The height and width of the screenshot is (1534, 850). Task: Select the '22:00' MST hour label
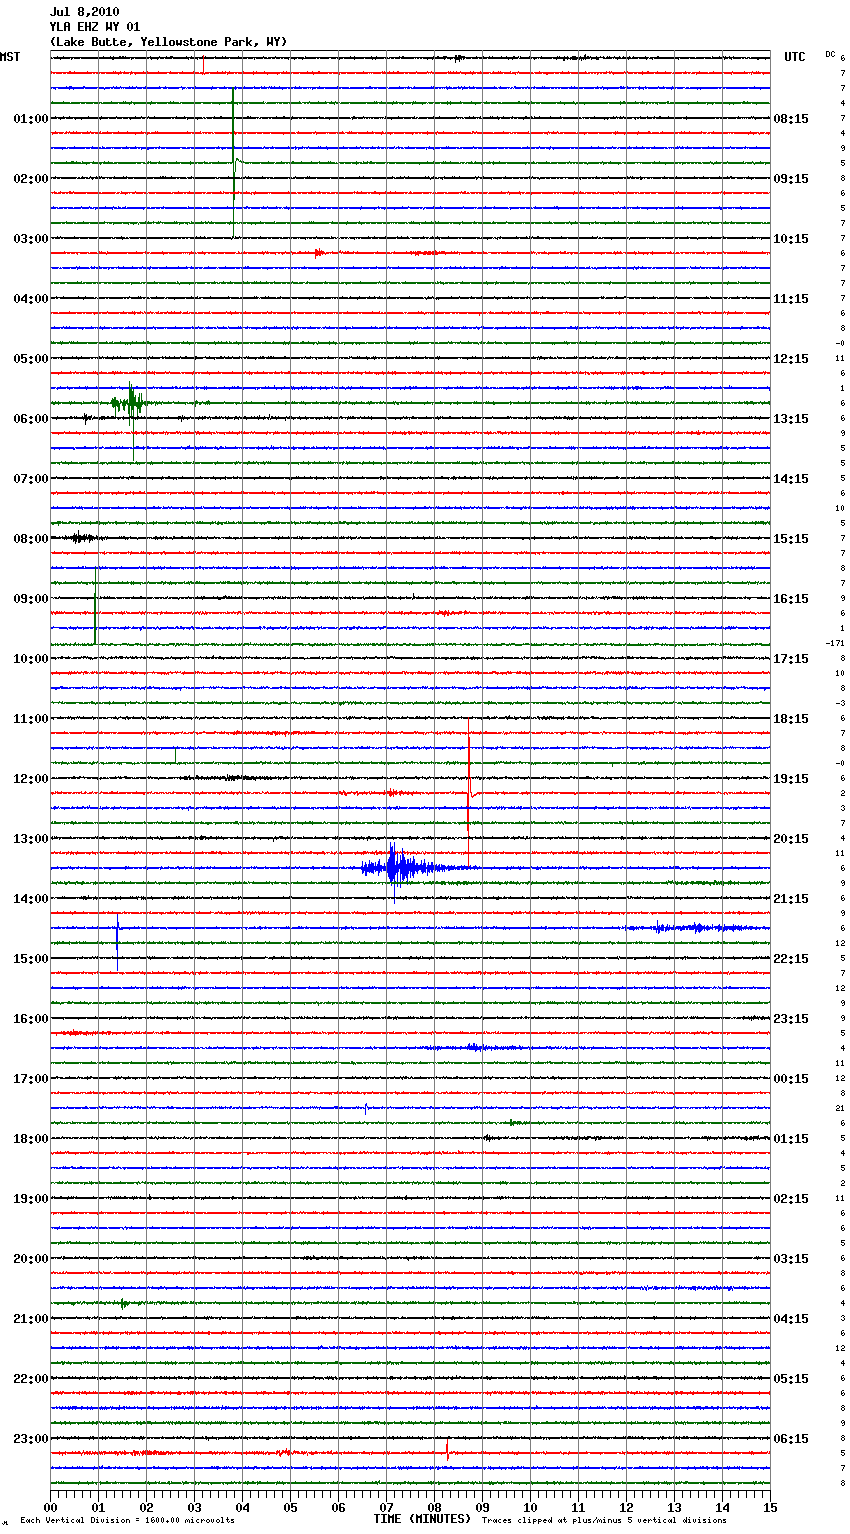coord(30,1379)
